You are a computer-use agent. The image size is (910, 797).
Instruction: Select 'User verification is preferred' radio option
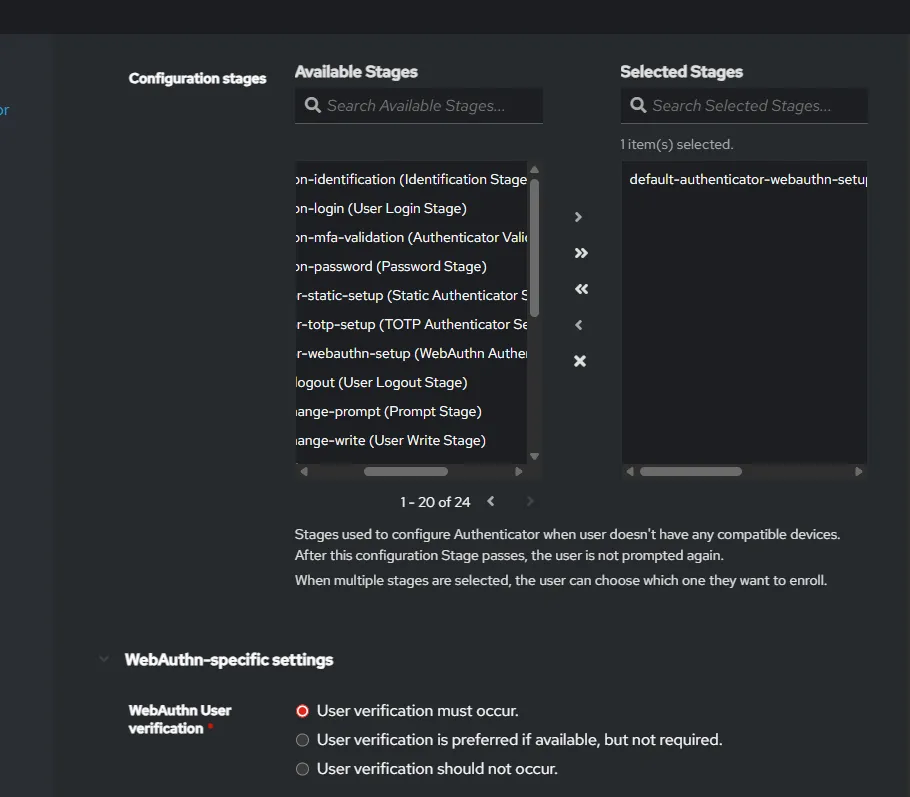click(x=302, y=740)
